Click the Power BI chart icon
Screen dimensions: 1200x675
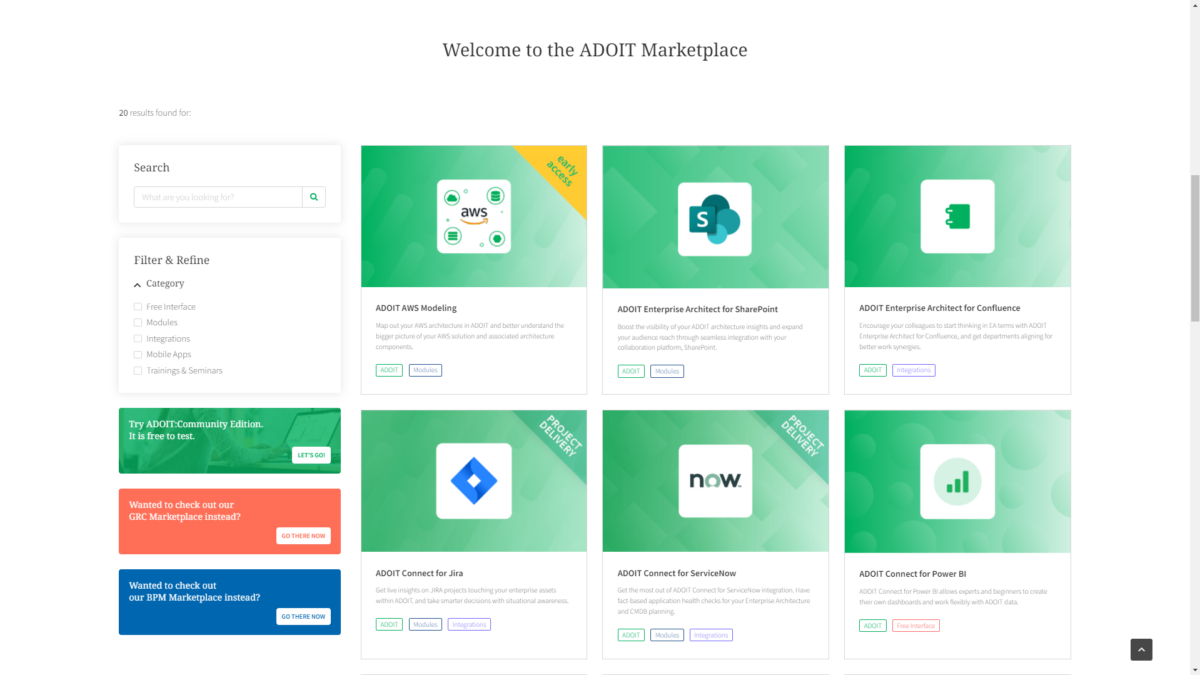tap(957, 480)
